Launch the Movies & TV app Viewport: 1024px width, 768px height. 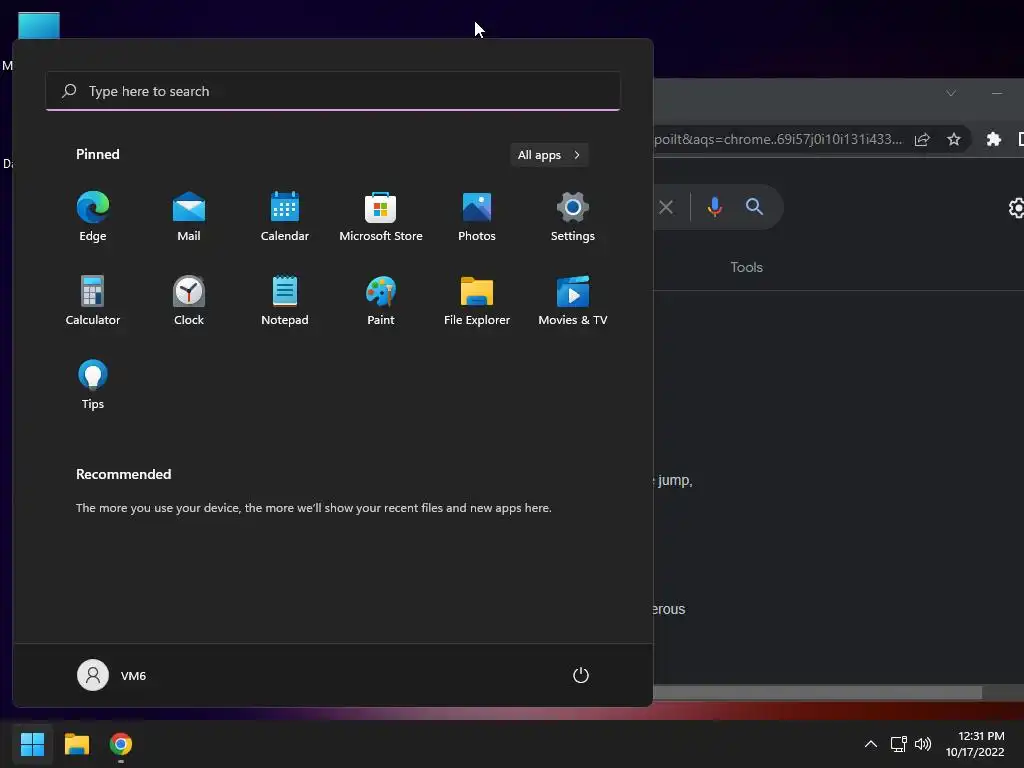(573, 300)
